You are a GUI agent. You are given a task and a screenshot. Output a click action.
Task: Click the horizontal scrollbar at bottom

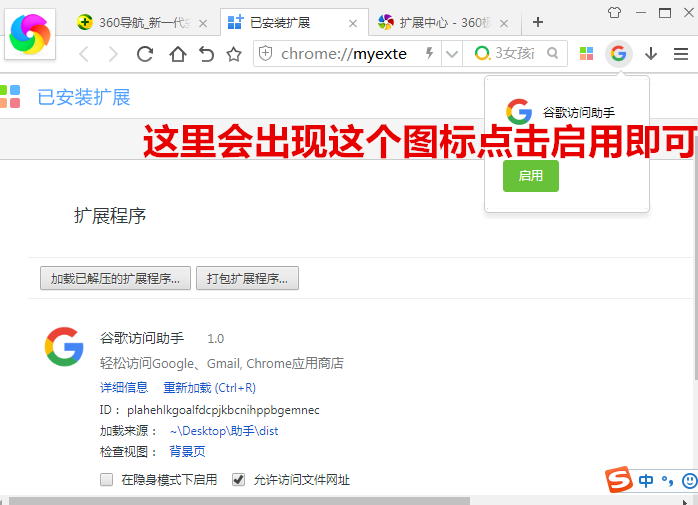click(239, 501)
